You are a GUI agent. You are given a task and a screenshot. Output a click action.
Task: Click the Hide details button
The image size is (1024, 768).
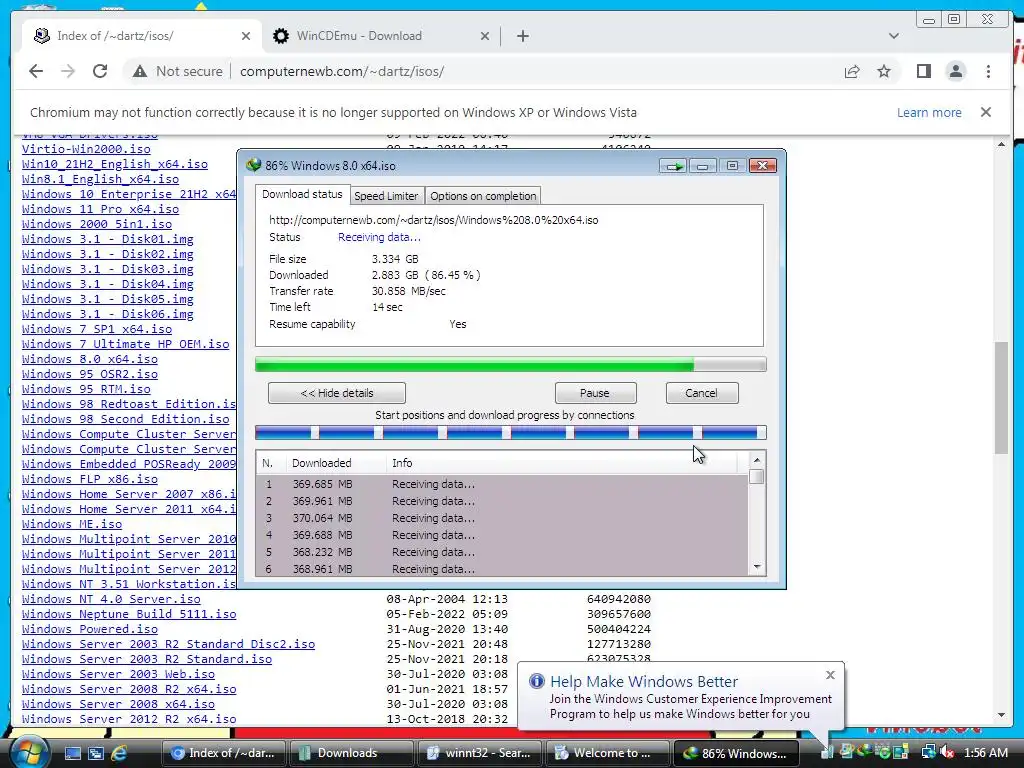pyautogui.click(x=337, y=393)
